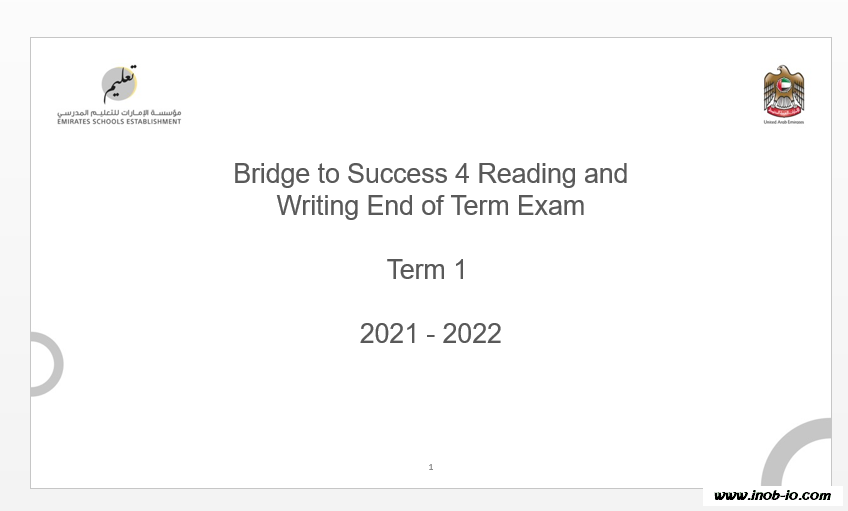The height and width of the screenshot is (511, 848).
Task: Click the year "2022"
Action: pos(472,334)
